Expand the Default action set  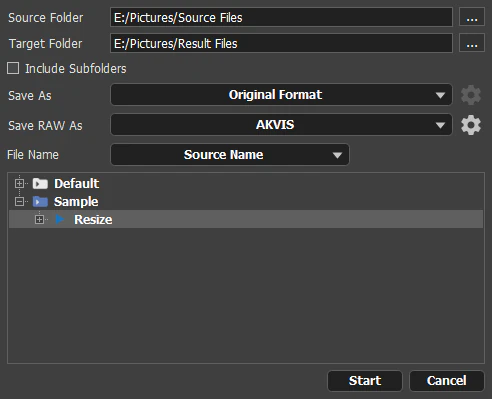19,183
